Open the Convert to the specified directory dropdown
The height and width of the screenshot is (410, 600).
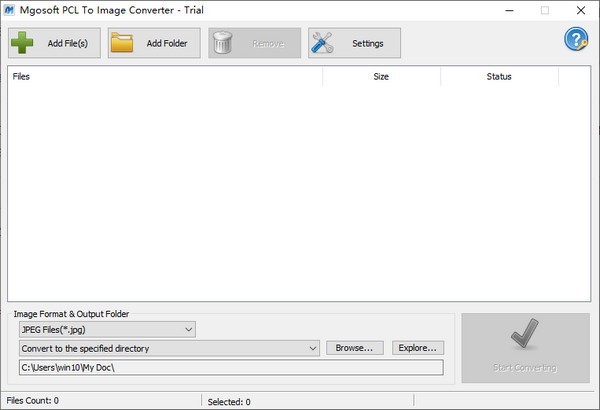(x=169, y=348)
